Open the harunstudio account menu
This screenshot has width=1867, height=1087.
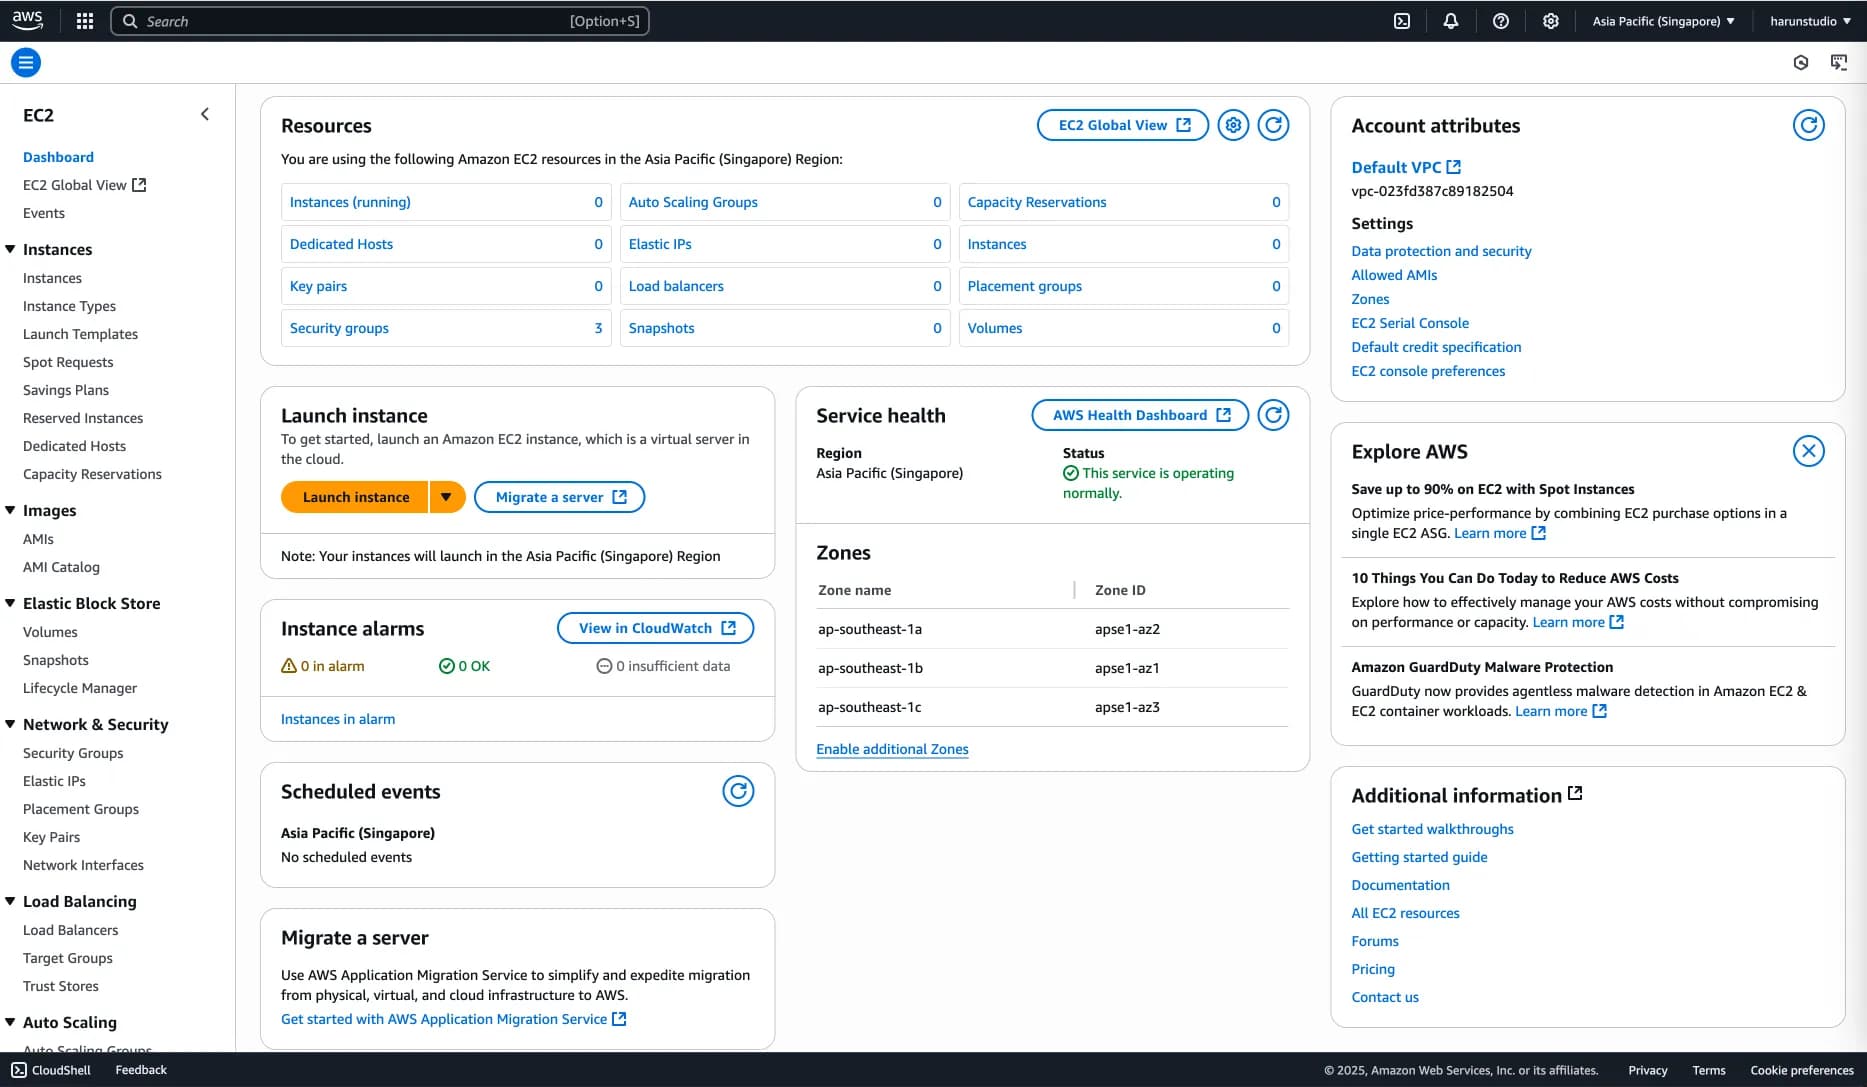pos(1810,21)
